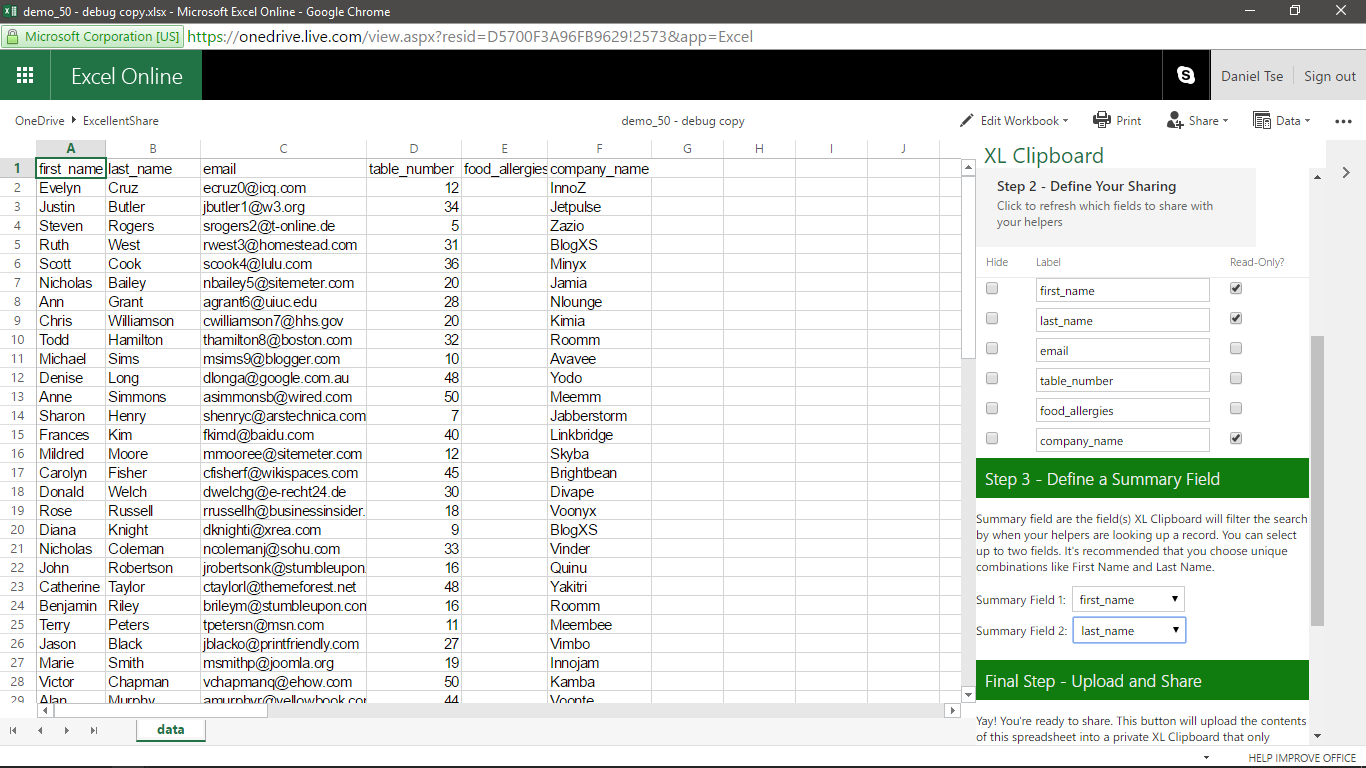
Task: Click the Sign out link
Action: coord(1330,76)
